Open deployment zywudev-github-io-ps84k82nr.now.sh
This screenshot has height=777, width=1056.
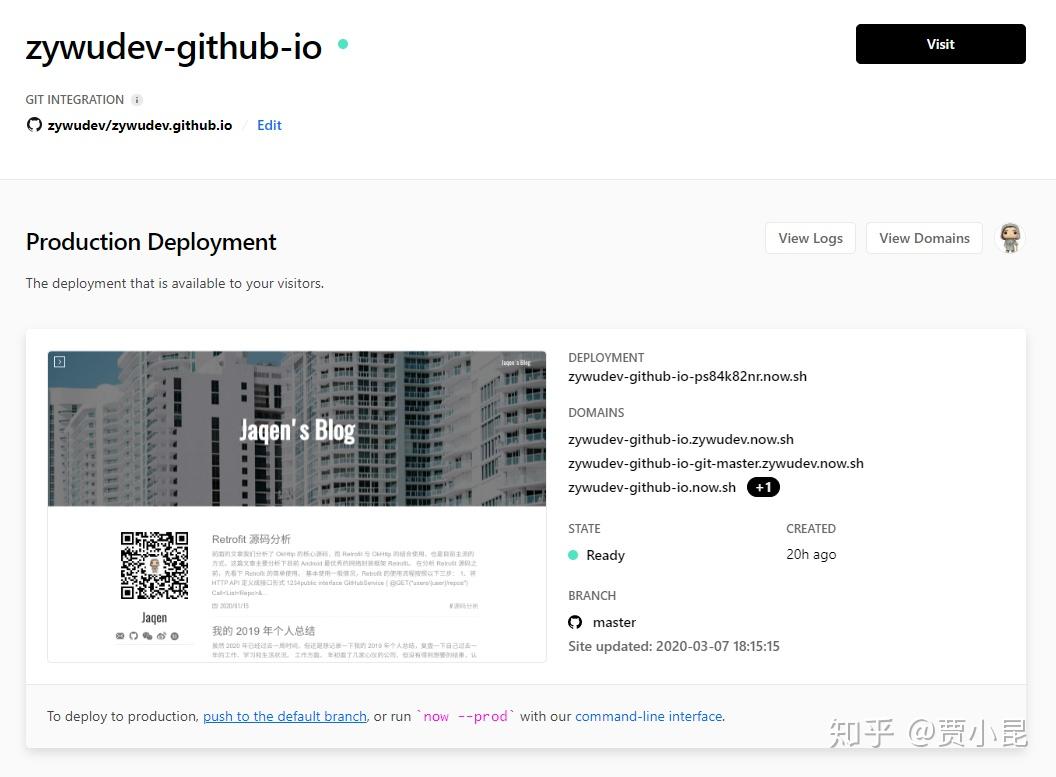[x=687, y=376]
